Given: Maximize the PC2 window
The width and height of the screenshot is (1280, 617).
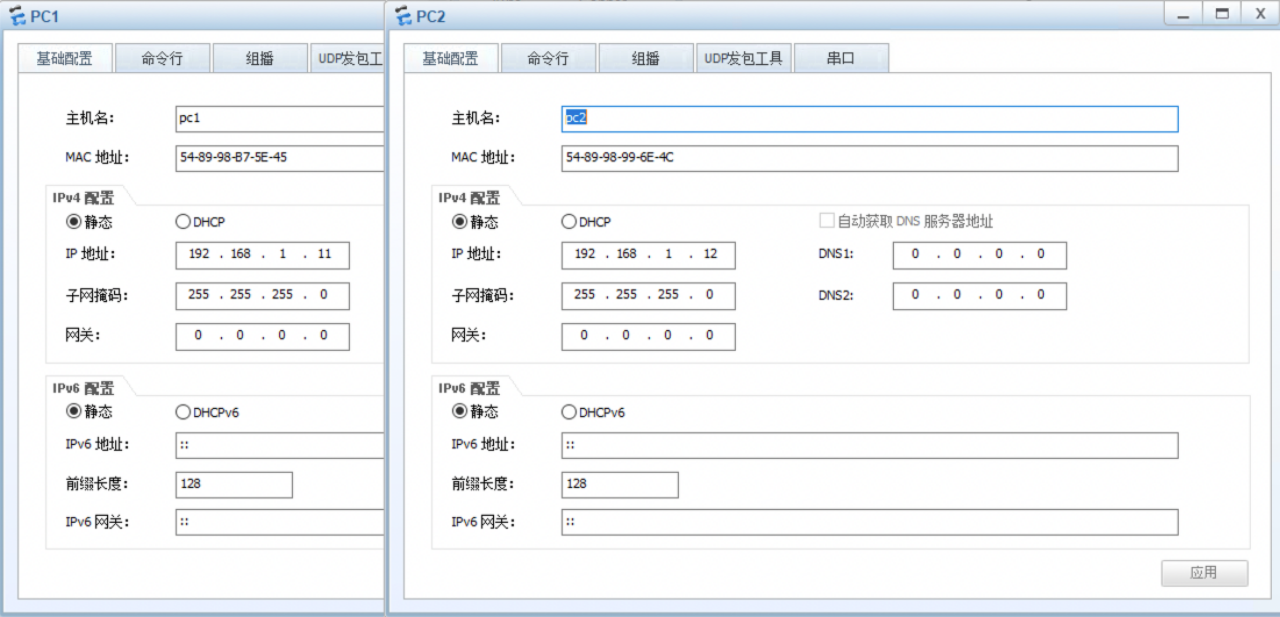Looking at the screenshot, I should pos(1221,14).
